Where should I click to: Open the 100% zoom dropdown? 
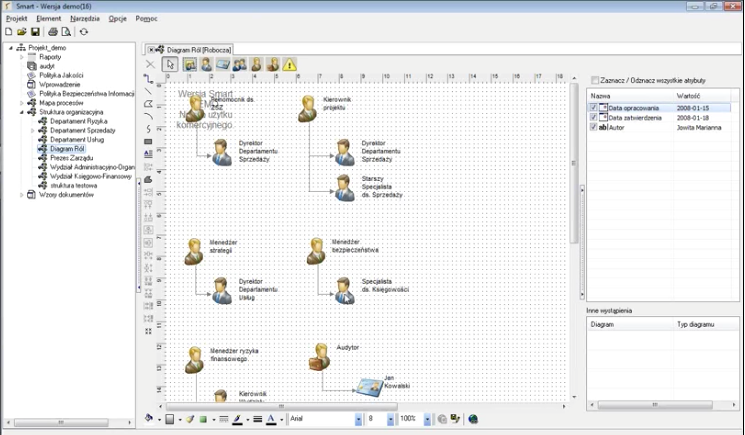[425, 419]
